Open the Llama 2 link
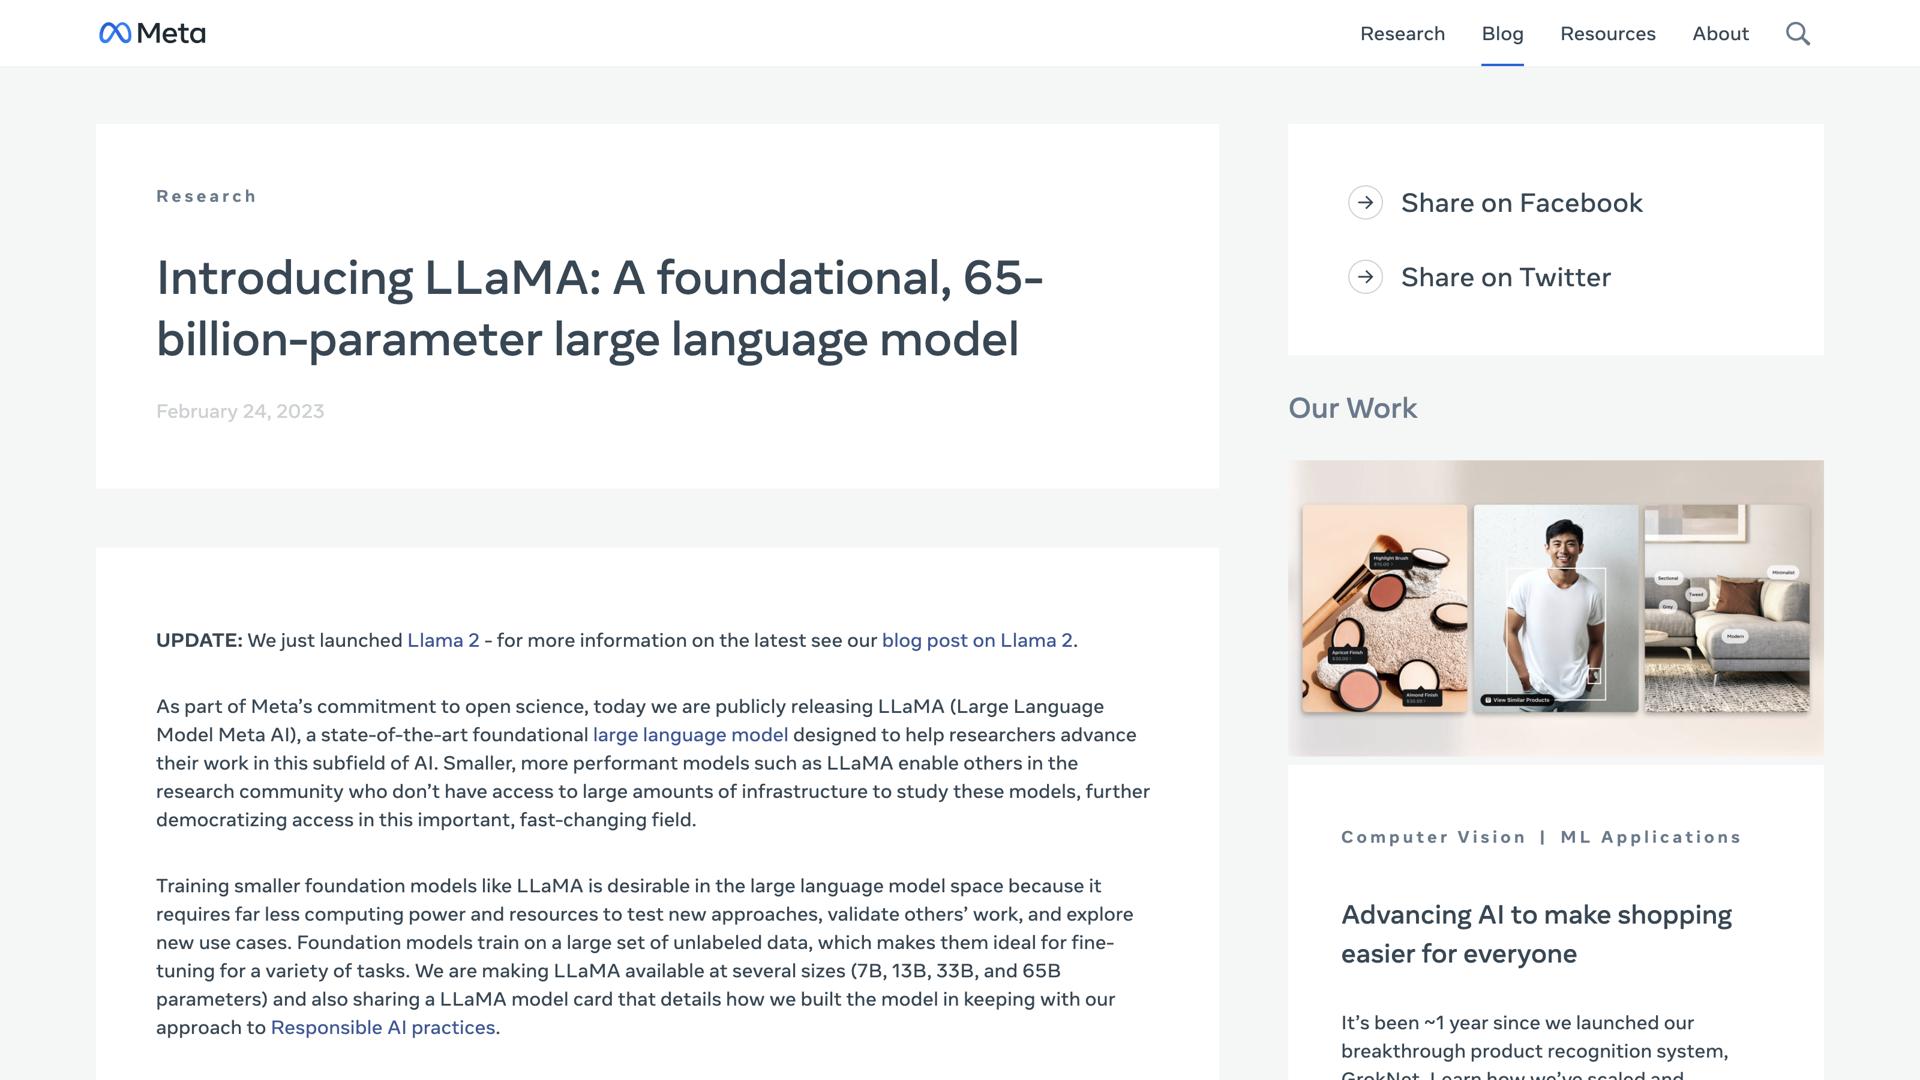 tap(443, 641)
